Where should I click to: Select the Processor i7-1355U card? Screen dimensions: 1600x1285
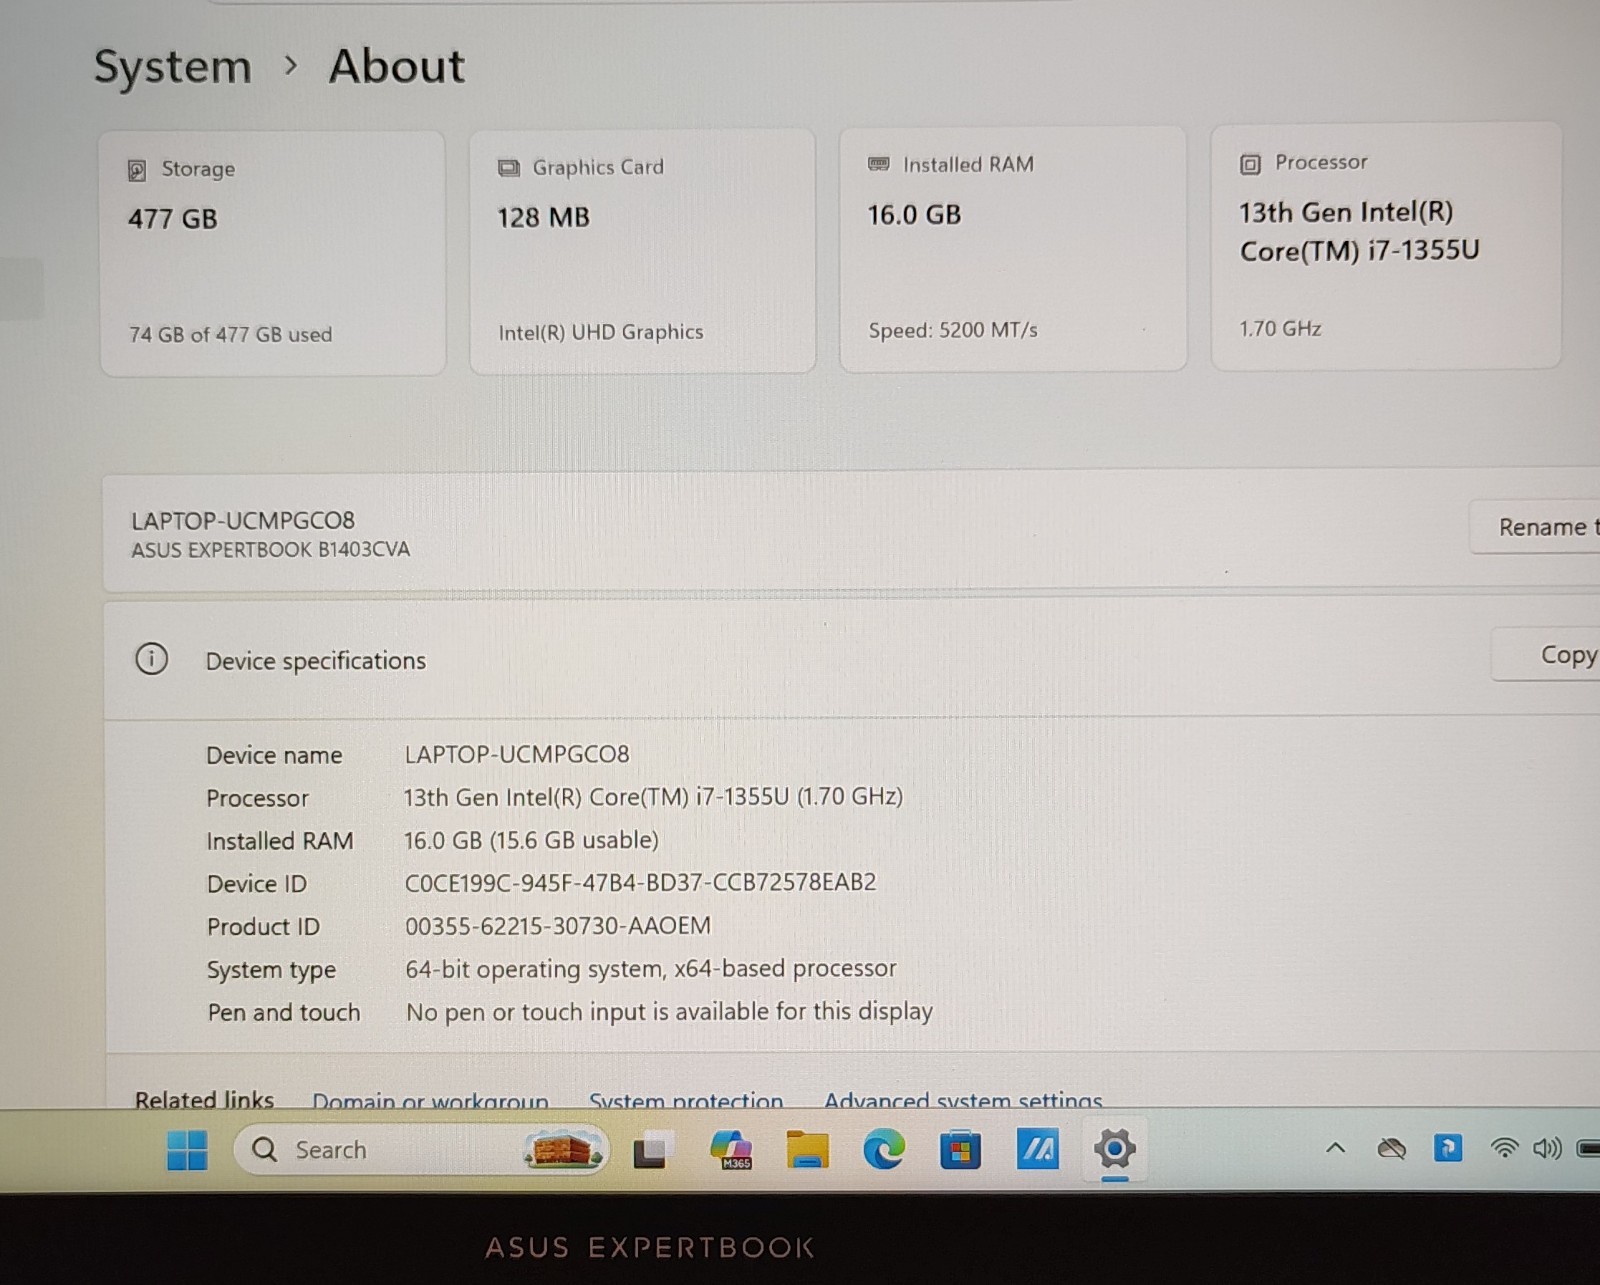click(1386, 246)
